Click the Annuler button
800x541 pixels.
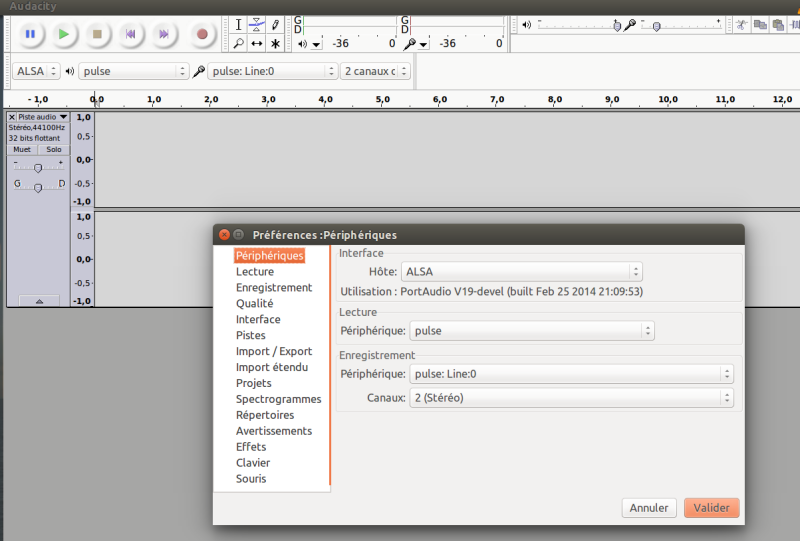tap(648, 508)
